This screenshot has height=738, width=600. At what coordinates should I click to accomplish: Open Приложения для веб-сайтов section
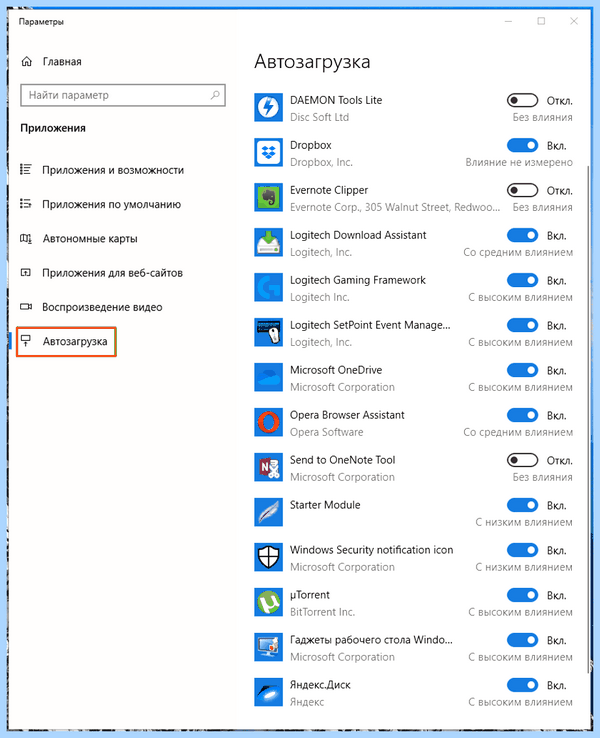click(x=112, y=273)
